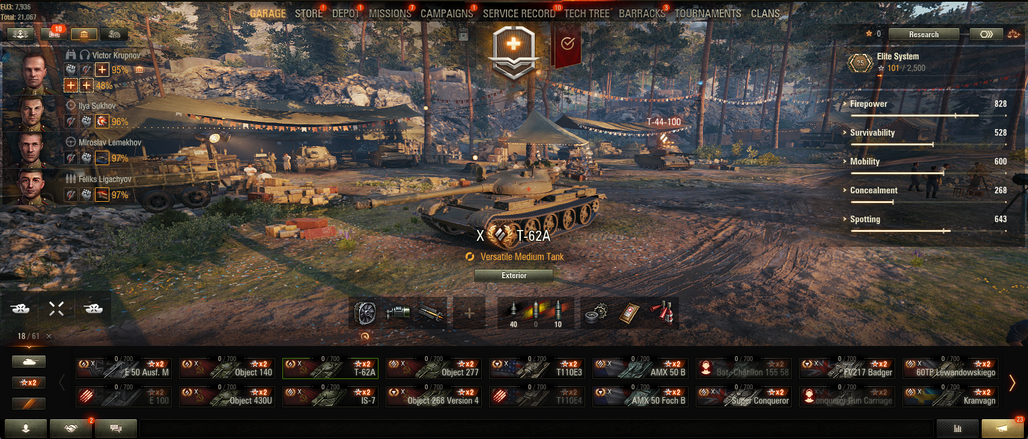Open the gun rammer equipment slot
Viewport: 1028px width, 439px height.
tap(431, 313)
